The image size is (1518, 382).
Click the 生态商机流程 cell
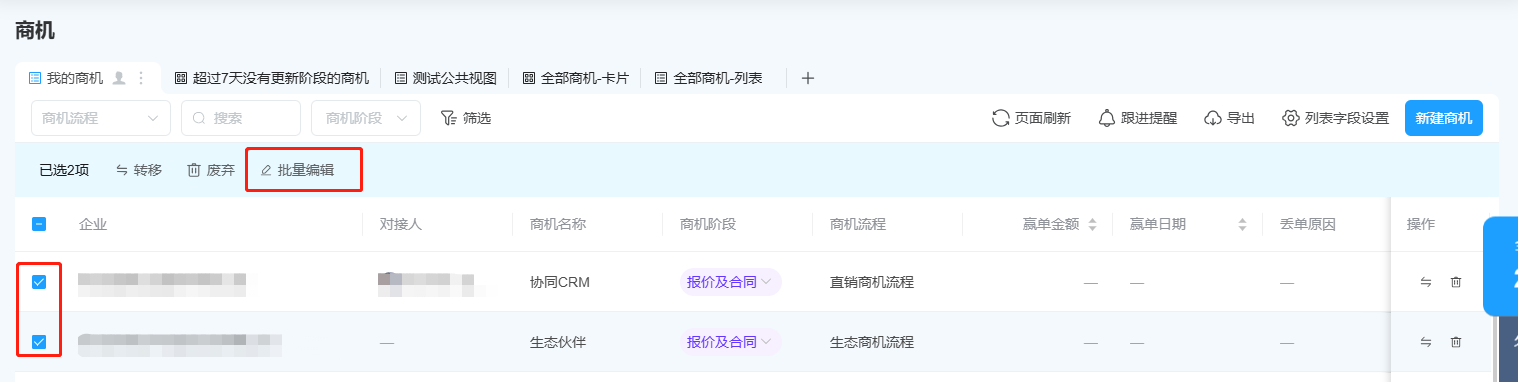[x=872, y=342]
